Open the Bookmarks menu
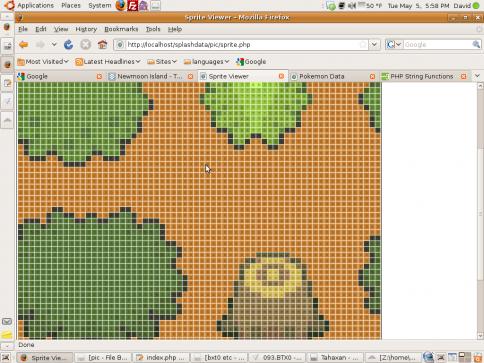 pyautogui.click(x=121, y=29)
